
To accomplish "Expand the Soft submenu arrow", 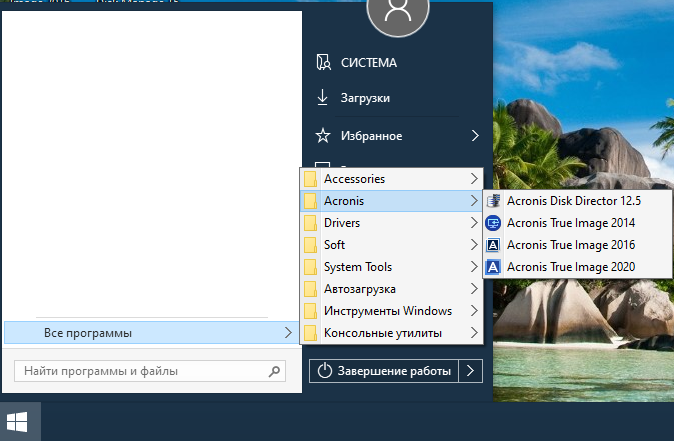I will [x=474, y=245].
